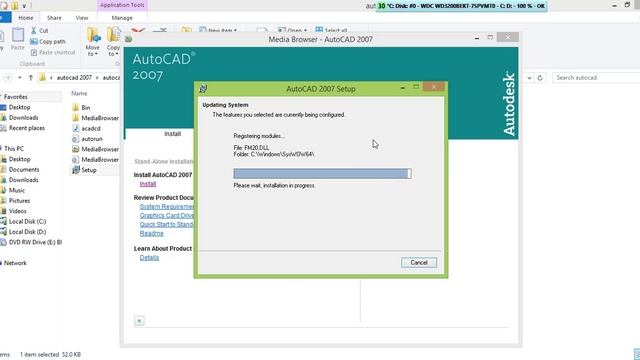
Task: Click the Install link in Media Browser
Action: point(148,184)
